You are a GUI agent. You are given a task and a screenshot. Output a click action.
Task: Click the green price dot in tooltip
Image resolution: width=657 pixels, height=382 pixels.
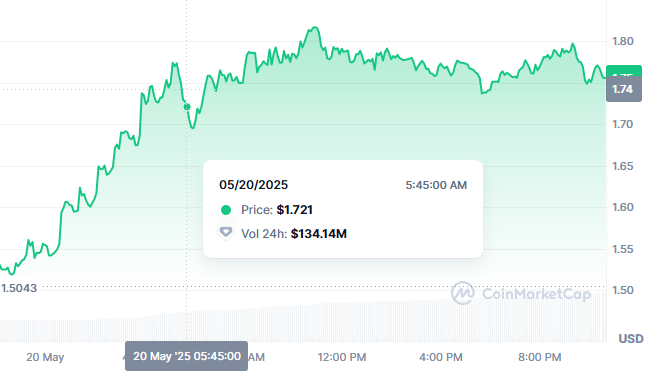(x=226, y=210)
